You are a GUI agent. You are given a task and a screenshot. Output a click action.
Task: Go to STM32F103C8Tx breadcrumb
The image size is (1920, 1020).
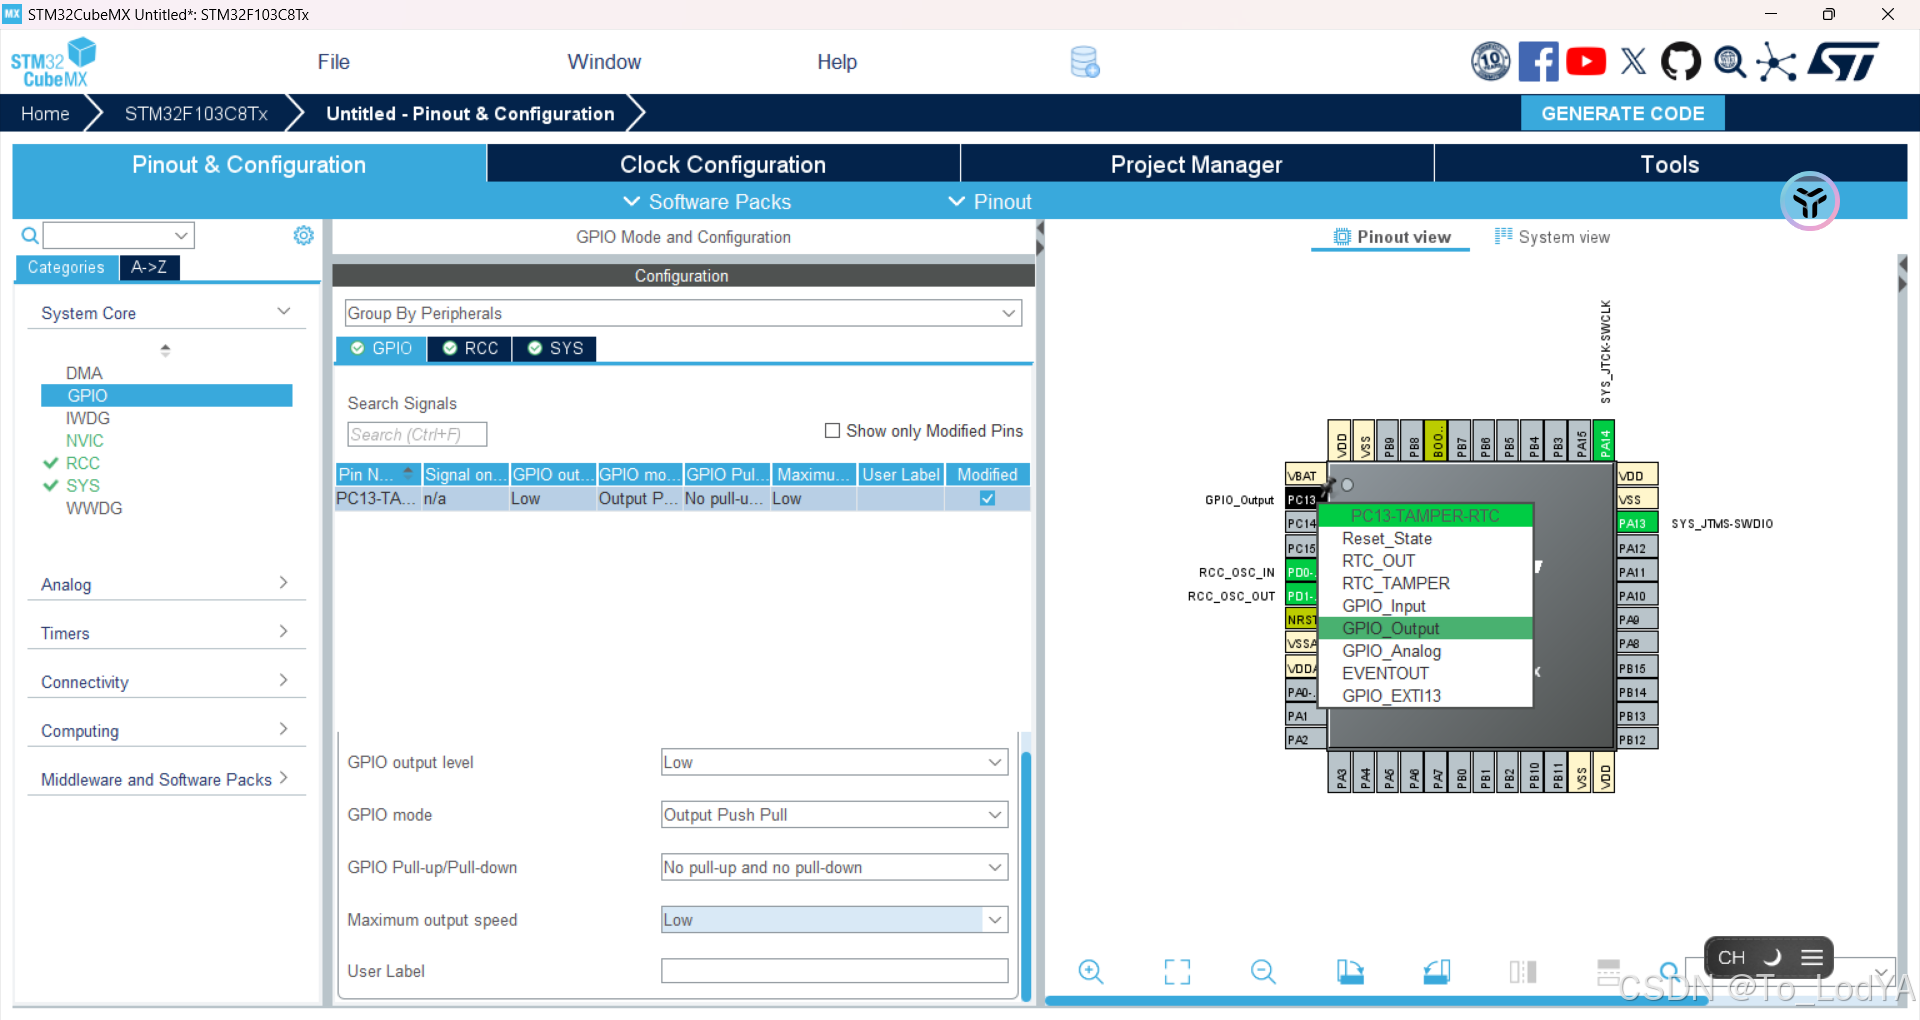[196, 114]
